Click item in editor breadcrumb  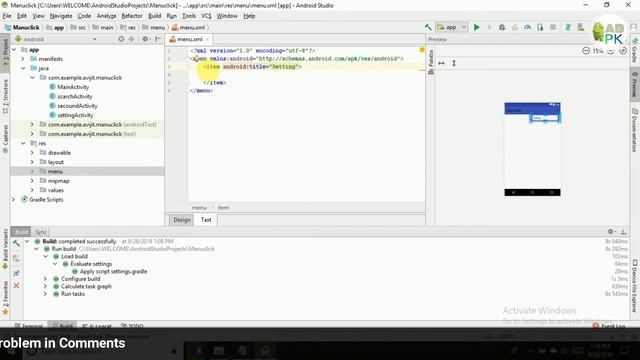coord(223,208)
